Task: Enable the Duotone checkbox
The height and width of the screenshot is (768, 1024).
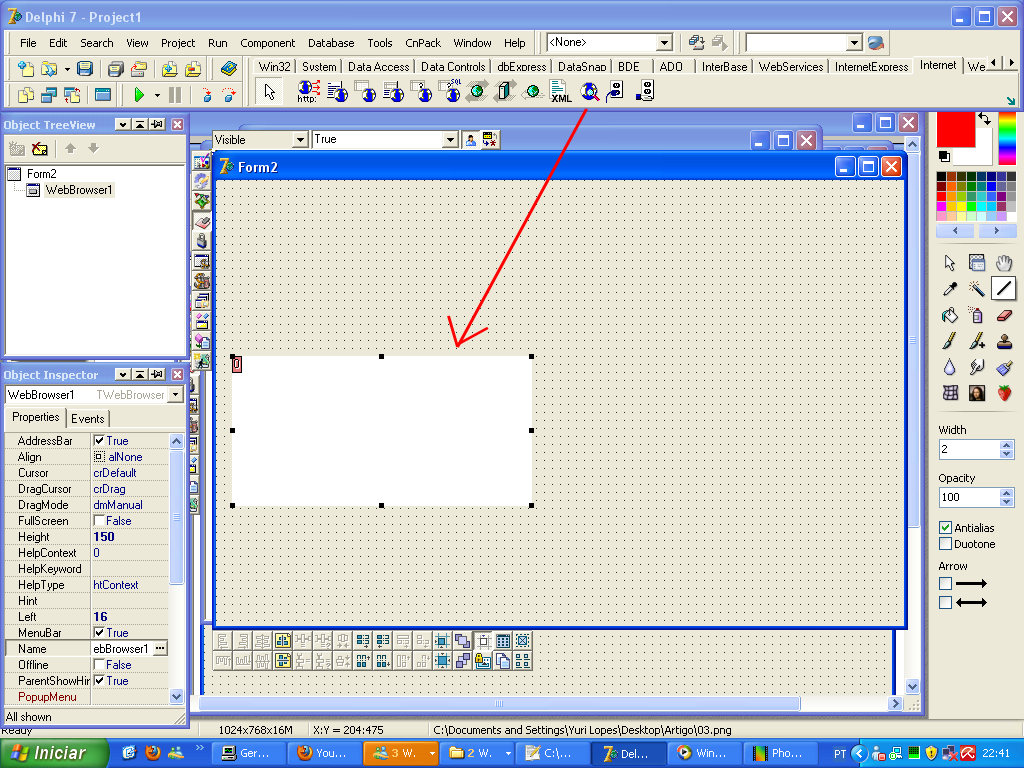Action: [x=945, y=543]
